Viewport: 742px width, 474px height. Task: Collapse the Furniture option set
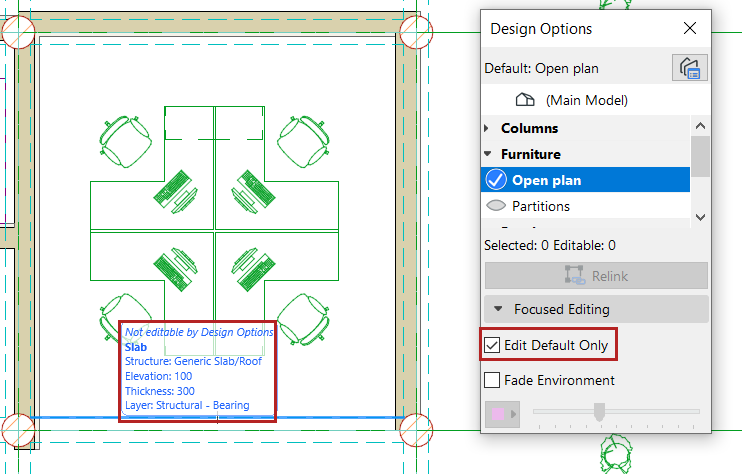pyautogui.click(x=488, y=154)
